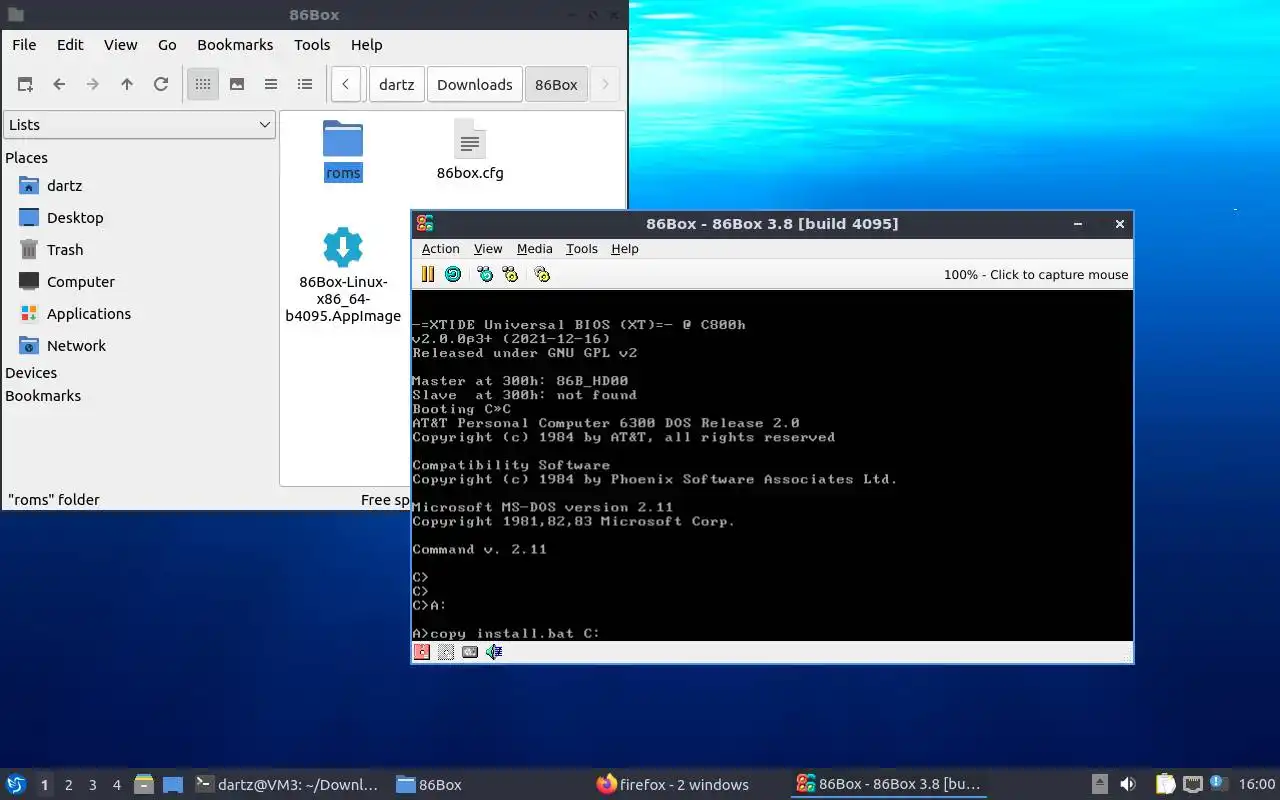This screenshot has height=800, width=1280.
Task: Switch to thumbnail view mode
Action: click(237, 85)
